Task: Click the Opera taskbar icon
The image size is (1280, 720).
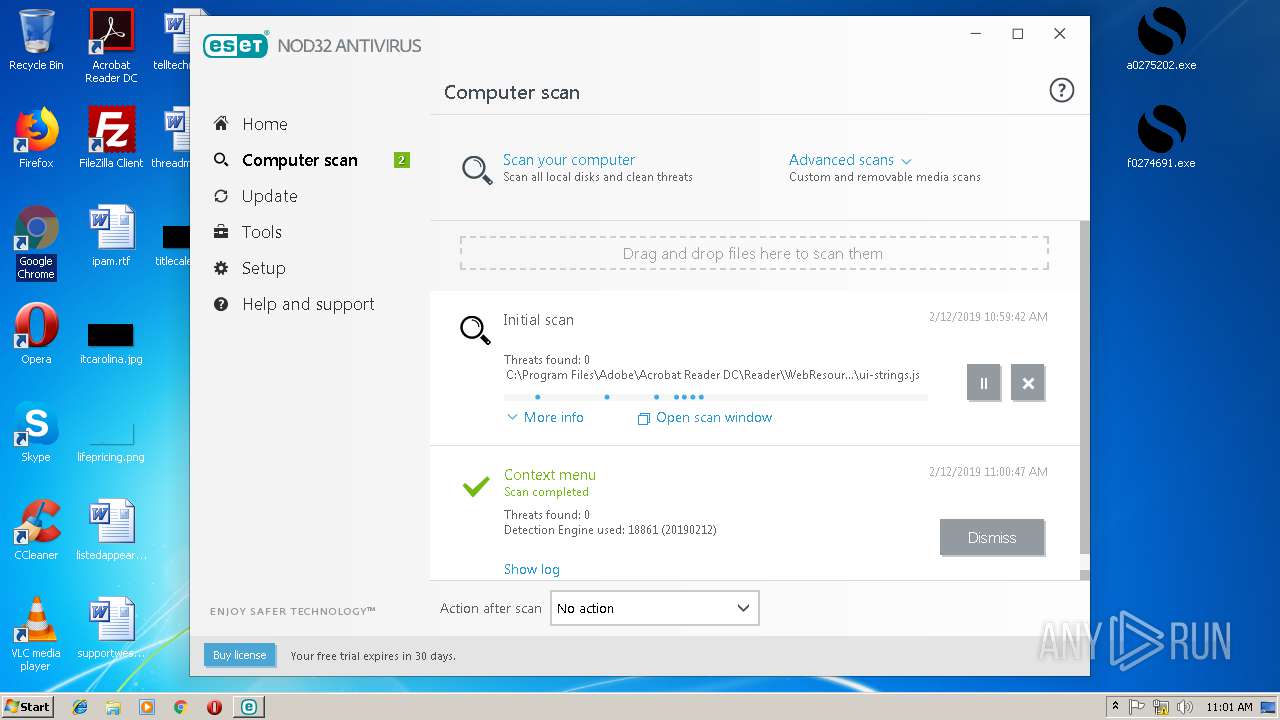Action: tap(214, 707)
